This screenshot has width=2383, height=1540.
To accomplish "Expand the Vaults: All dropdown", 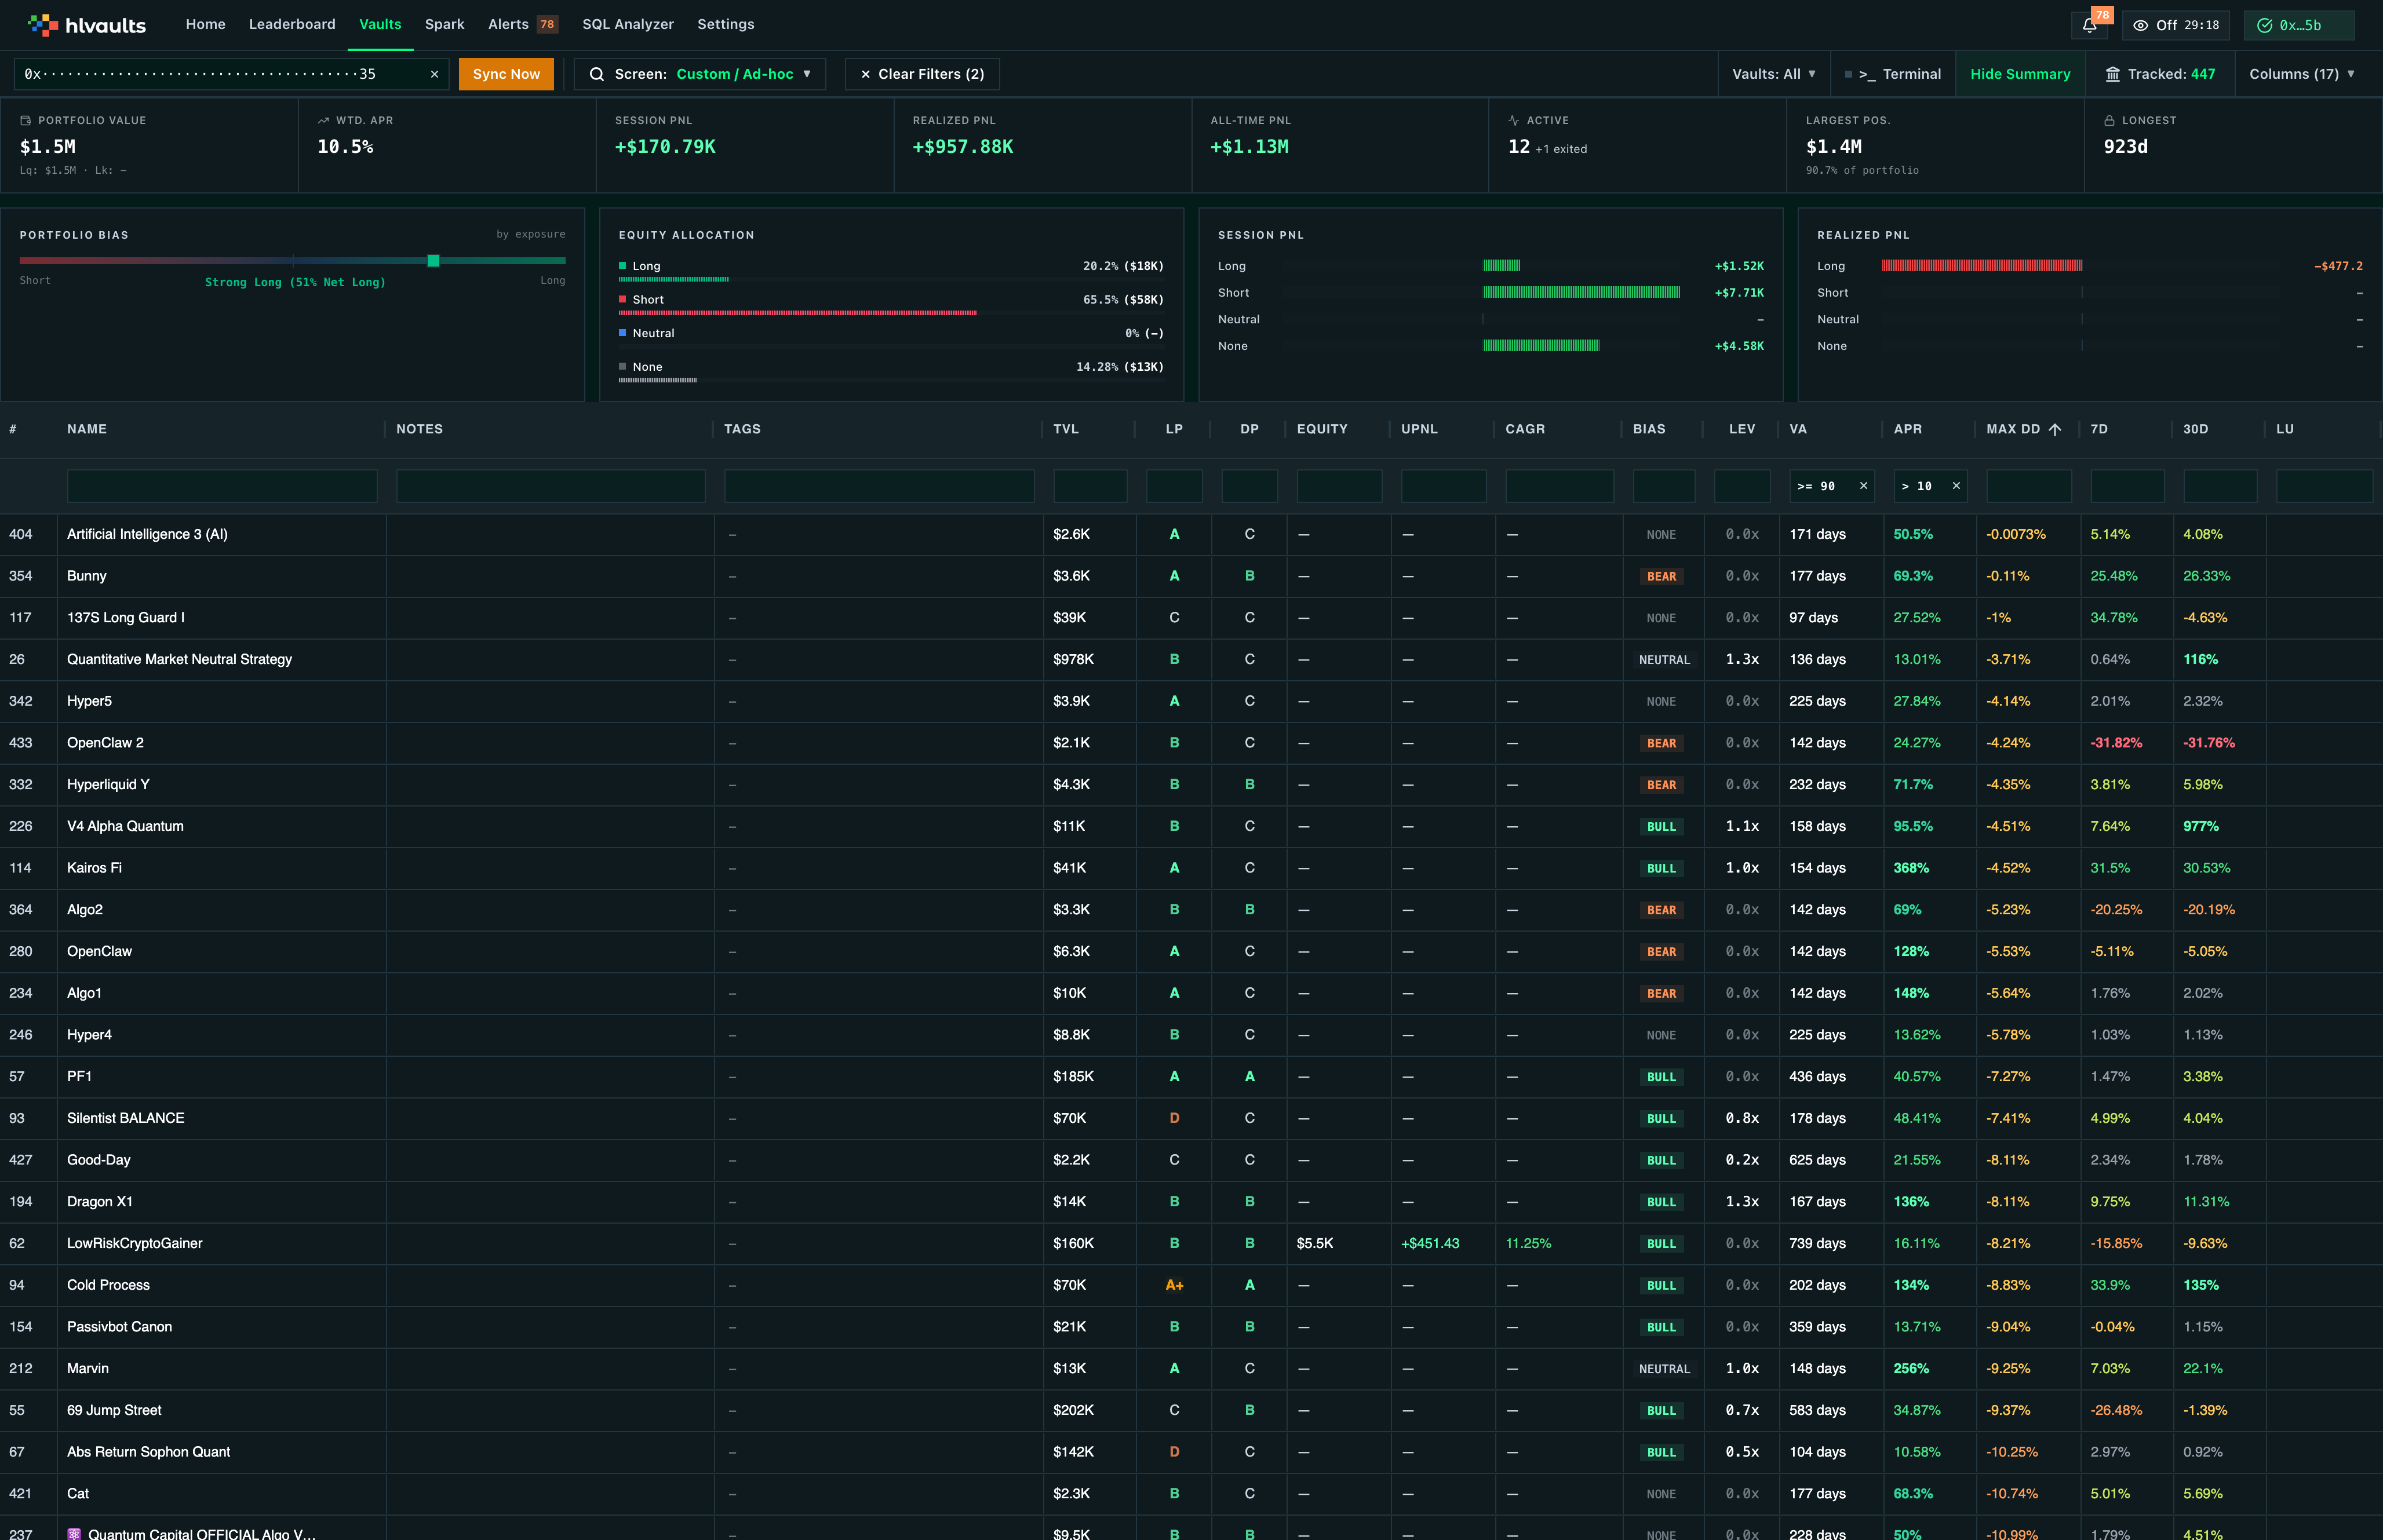I will [x=1773, y=74].
